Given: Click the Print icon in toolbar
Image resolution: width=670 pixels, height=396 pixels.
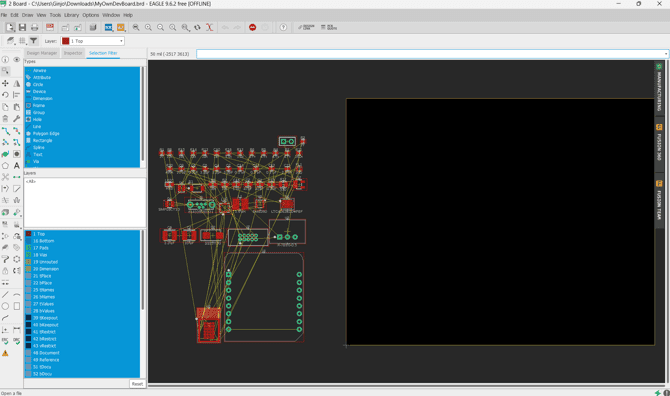Looking at the screenshot, I should click(x=35, y=27).
